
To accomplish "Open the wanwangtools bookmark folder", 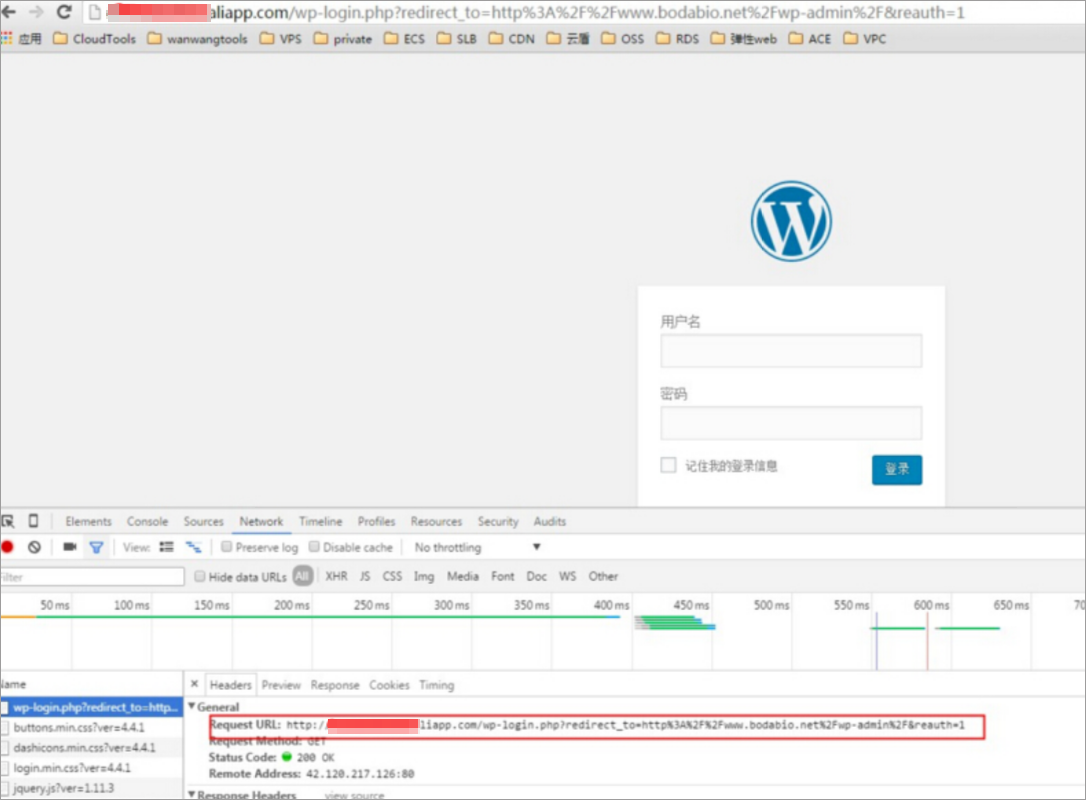I will tap(197, 39).
